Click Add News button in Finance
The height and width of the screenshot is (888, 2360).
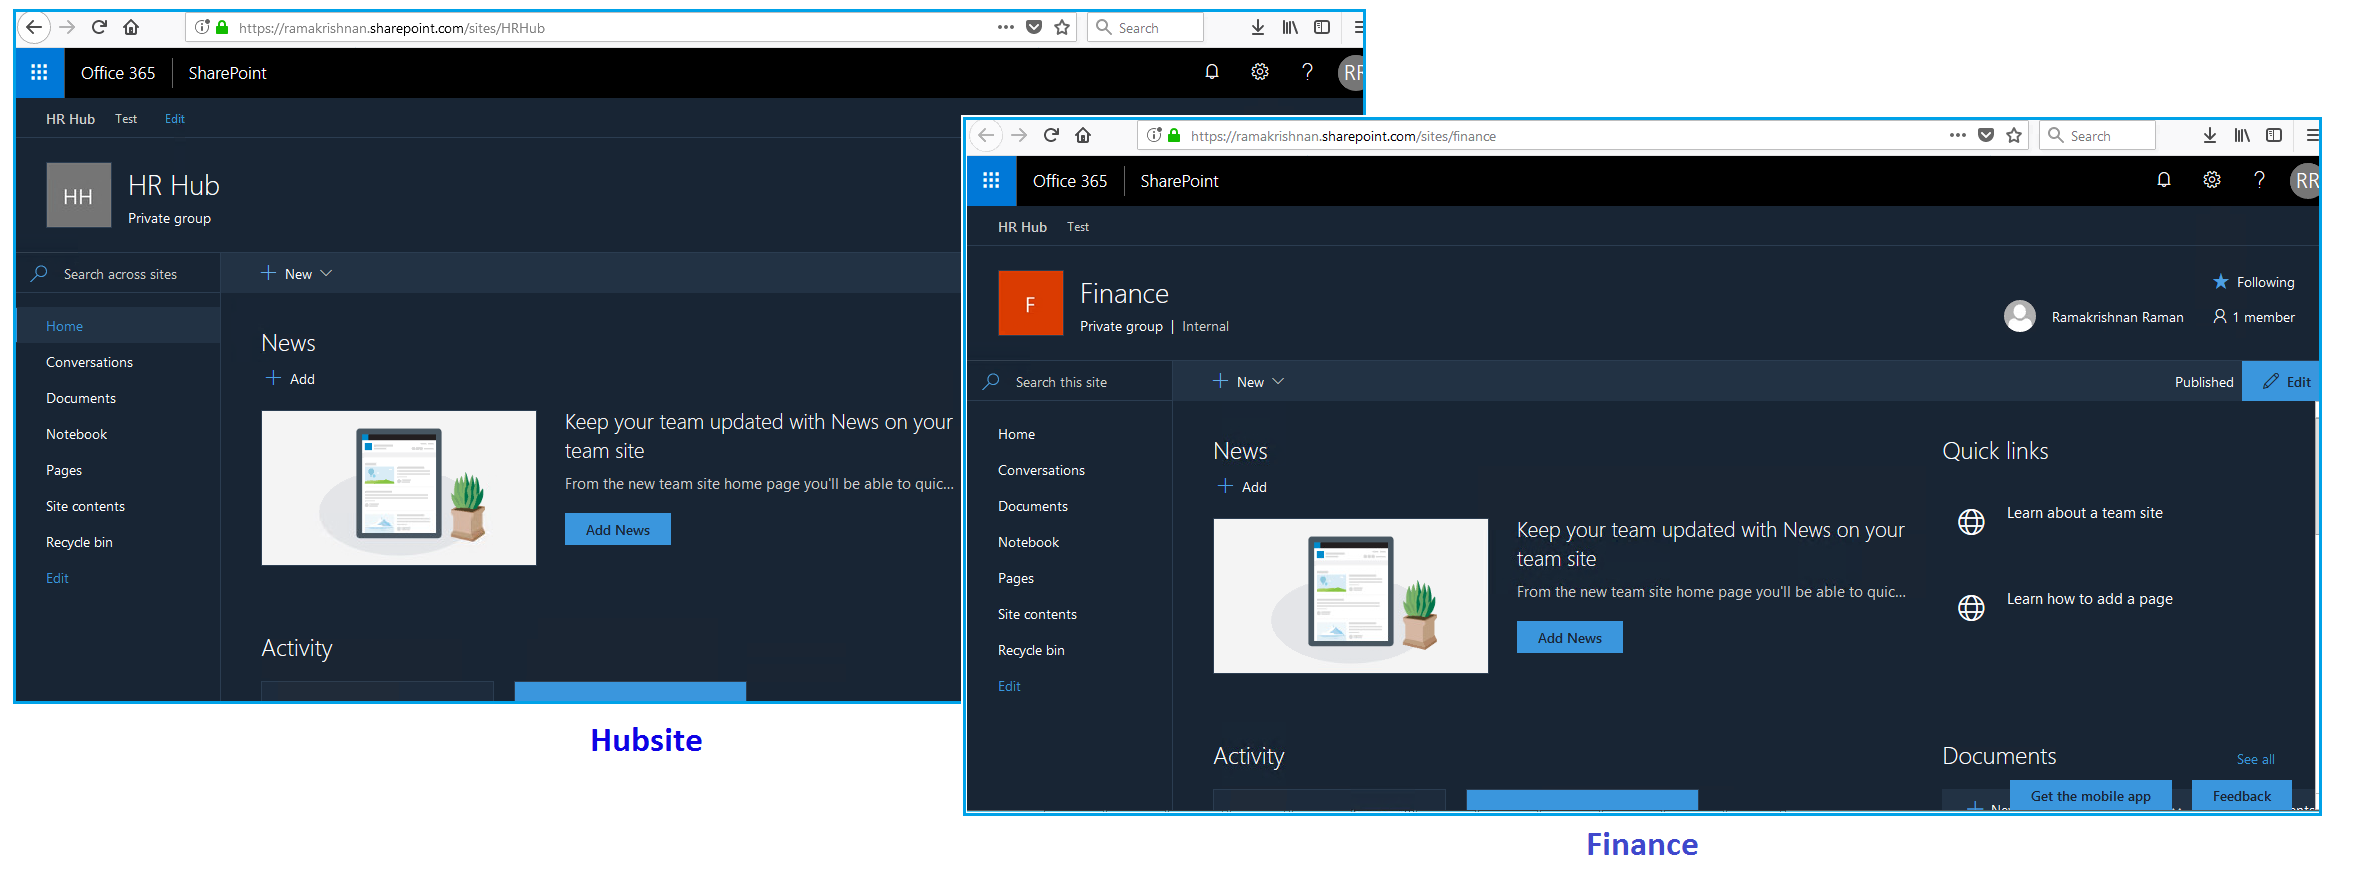pyautogui.click(x=1570, y=637)
